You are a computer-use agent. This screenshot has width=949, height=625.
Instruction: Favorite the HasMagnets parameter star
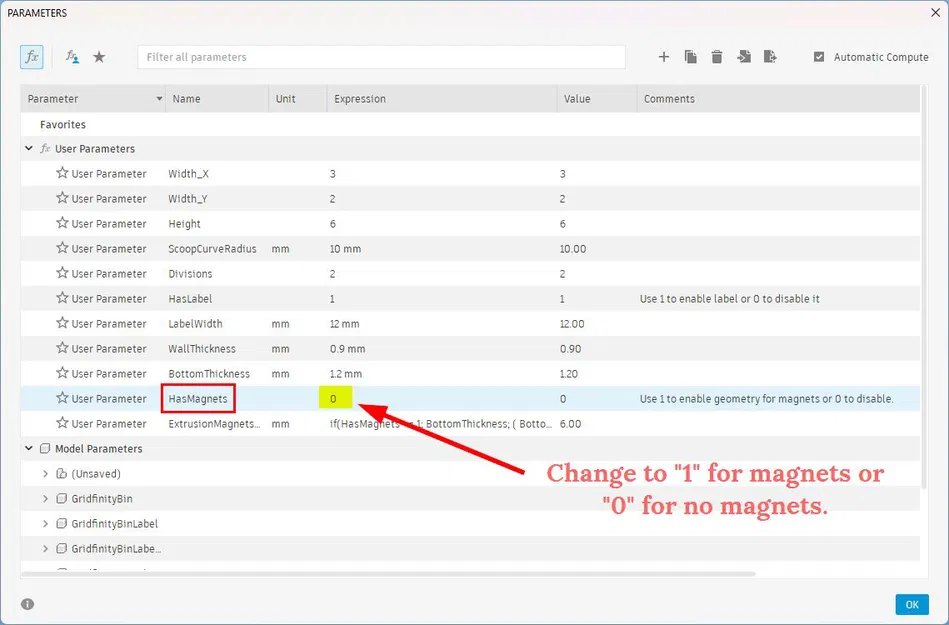click(62, 398)
